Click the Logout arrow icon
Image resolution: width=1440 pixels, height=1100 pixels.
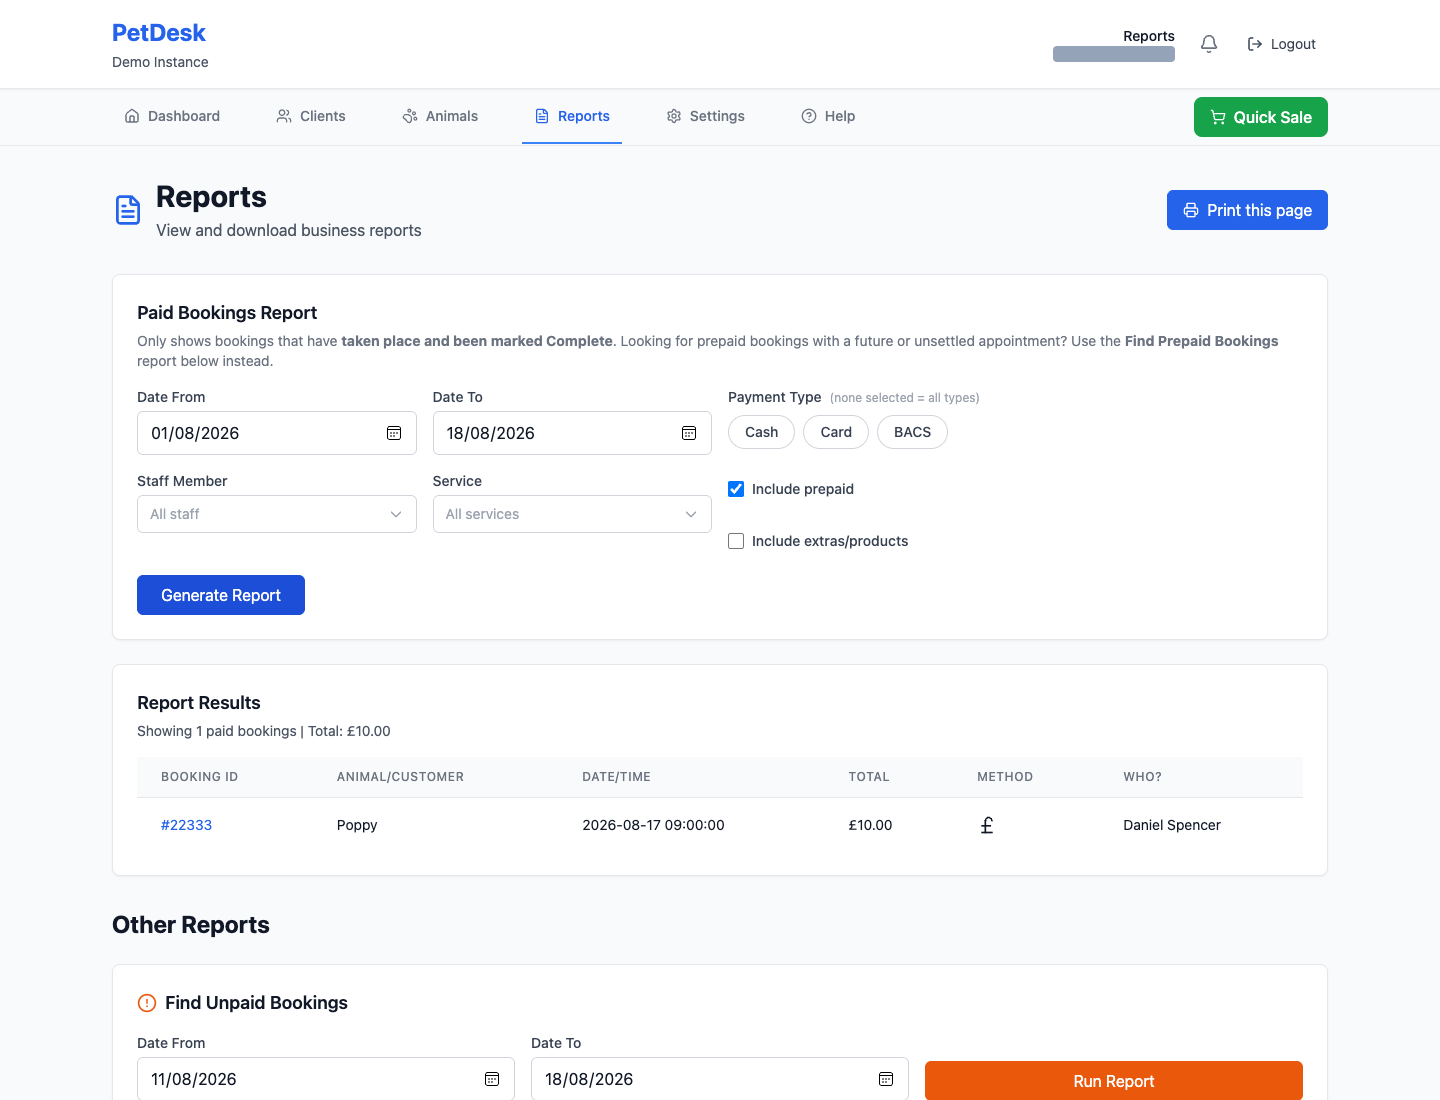point(1255,44)
